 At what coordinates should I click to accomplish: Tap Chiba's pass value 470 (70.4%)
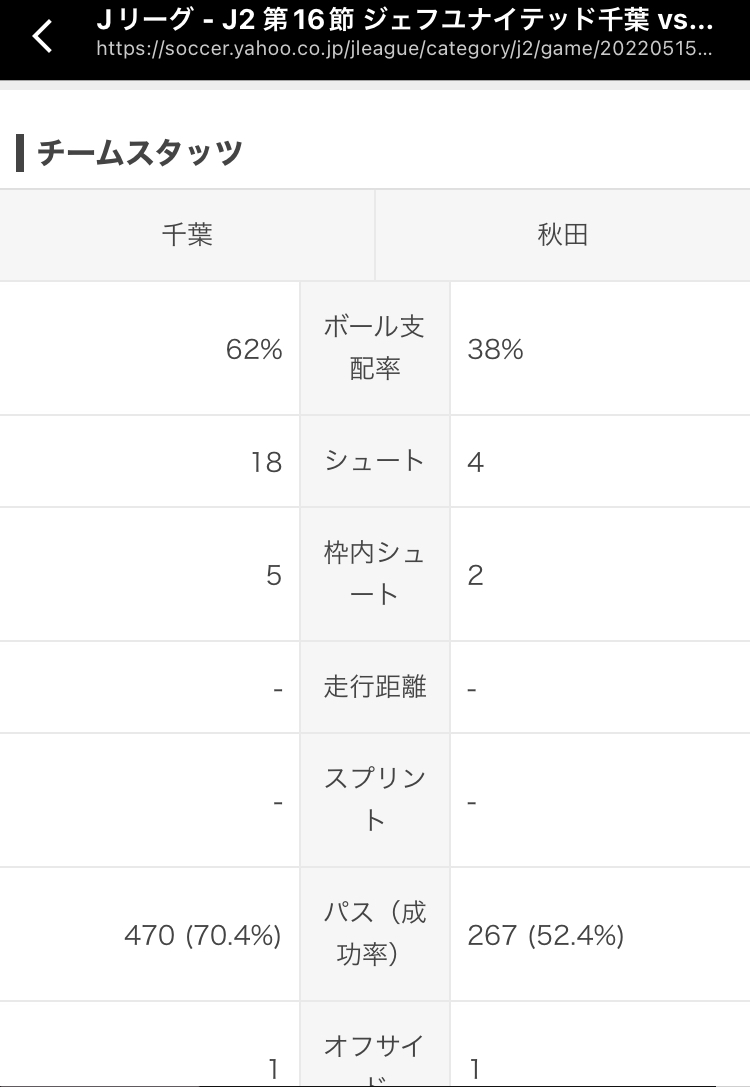click(x=203, y=935)
